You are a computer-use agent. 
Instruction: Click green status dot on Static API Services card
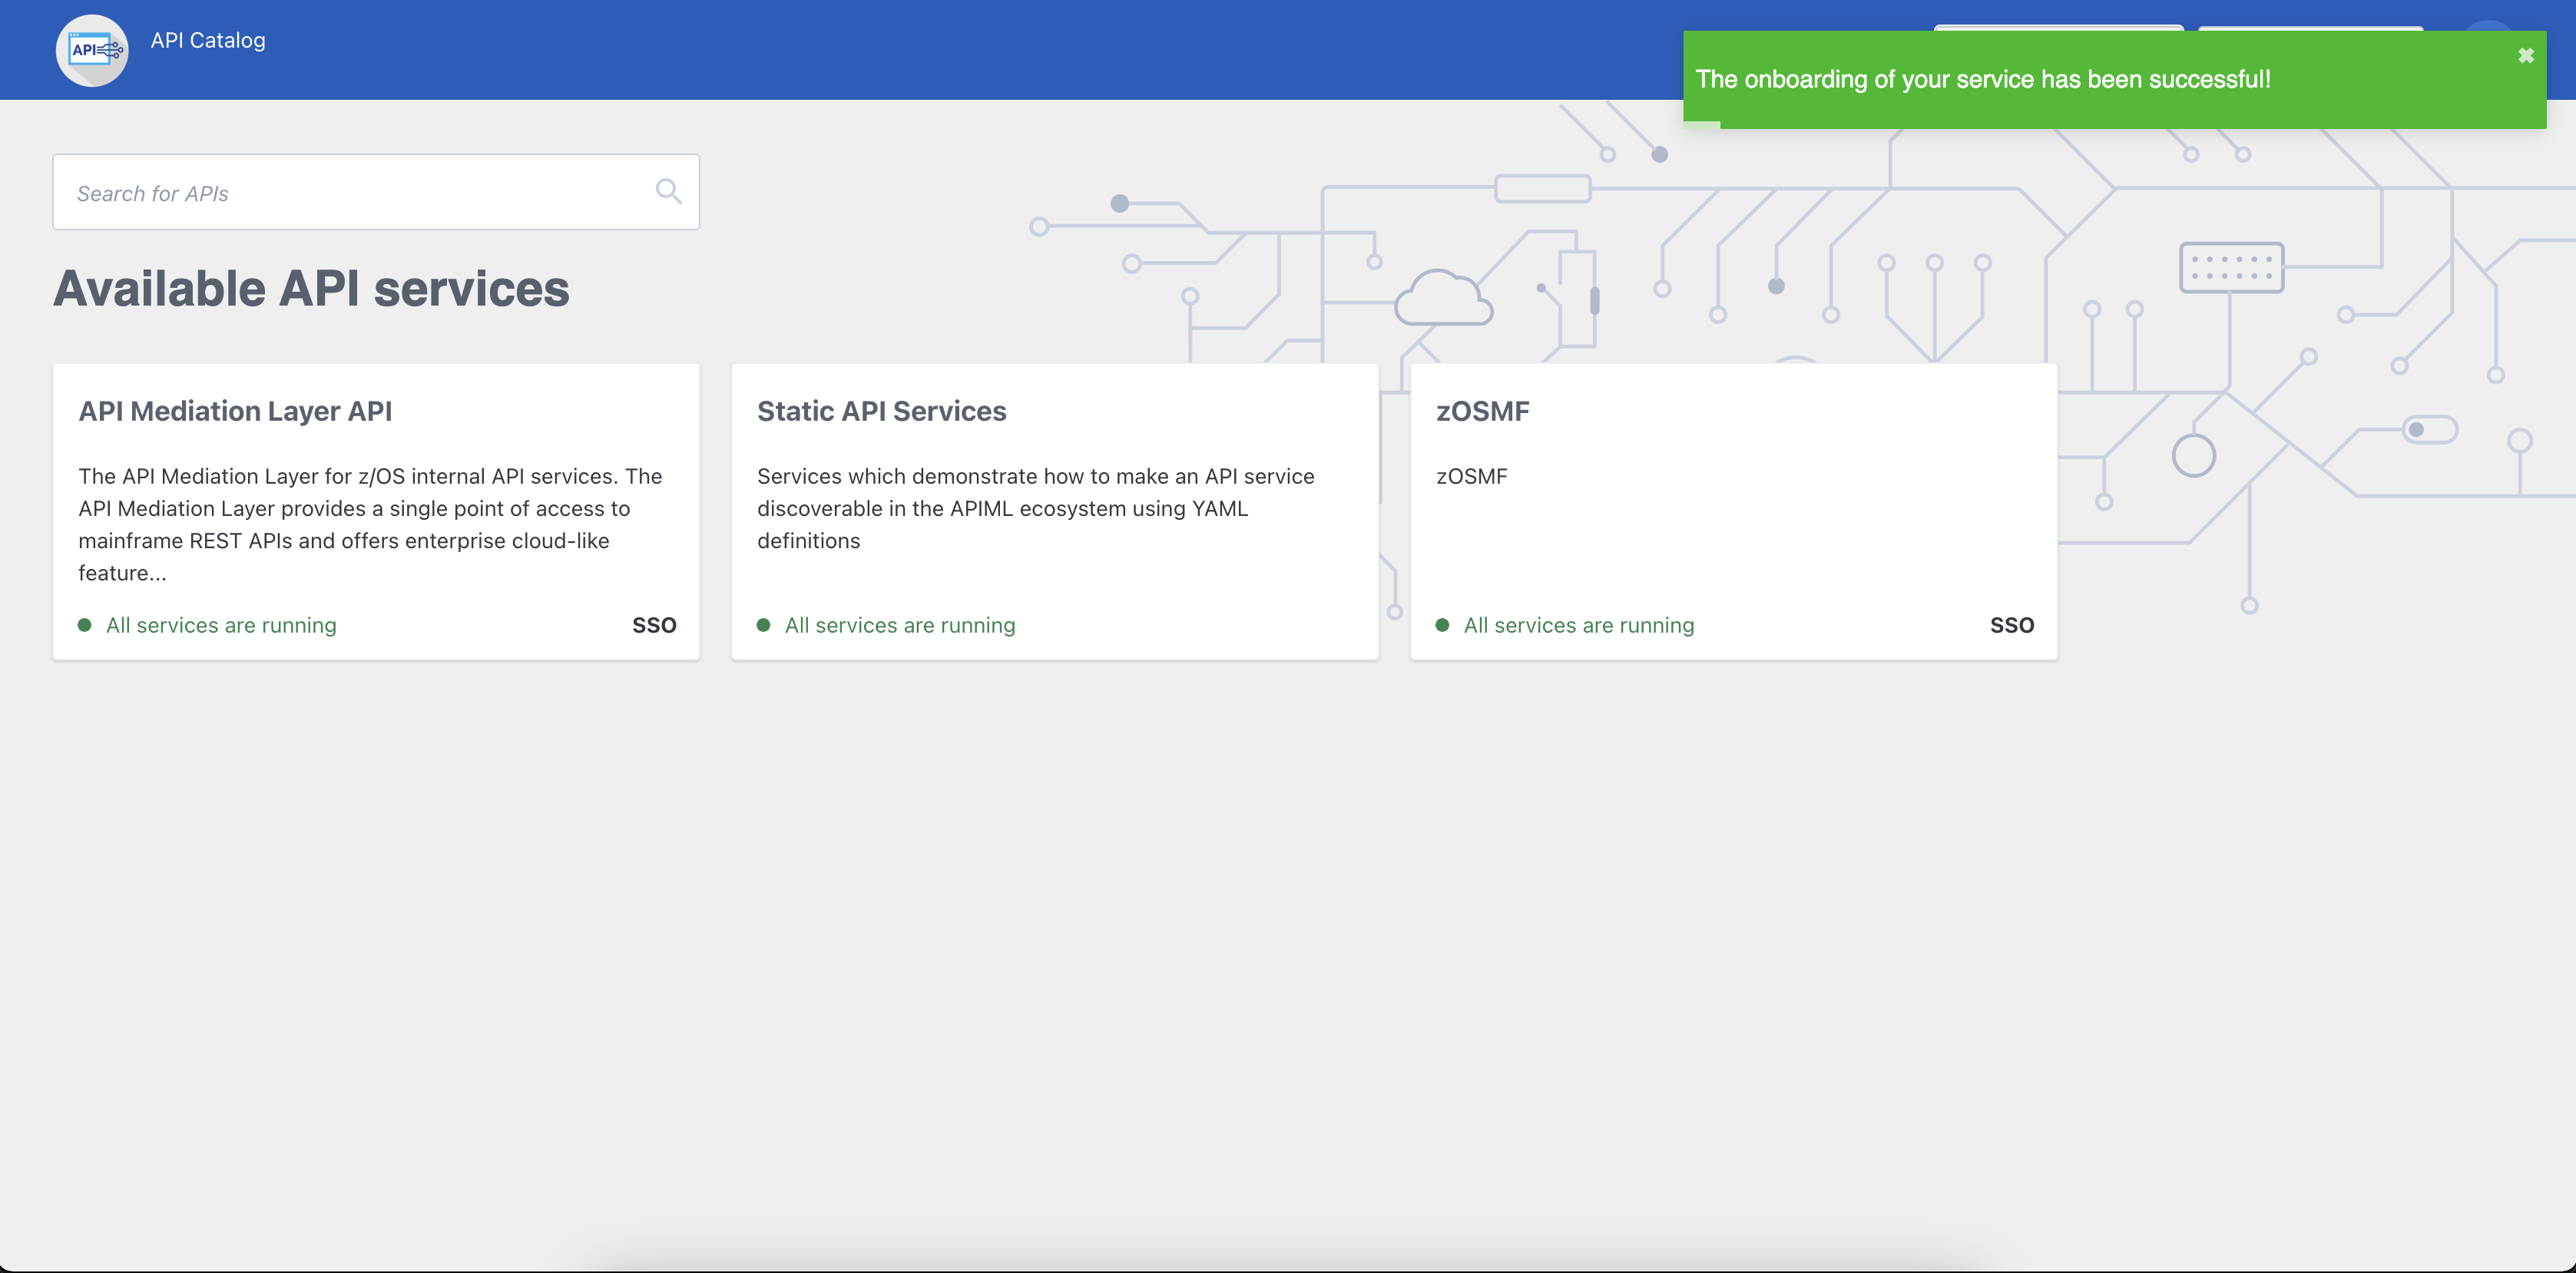click(764, 625)
